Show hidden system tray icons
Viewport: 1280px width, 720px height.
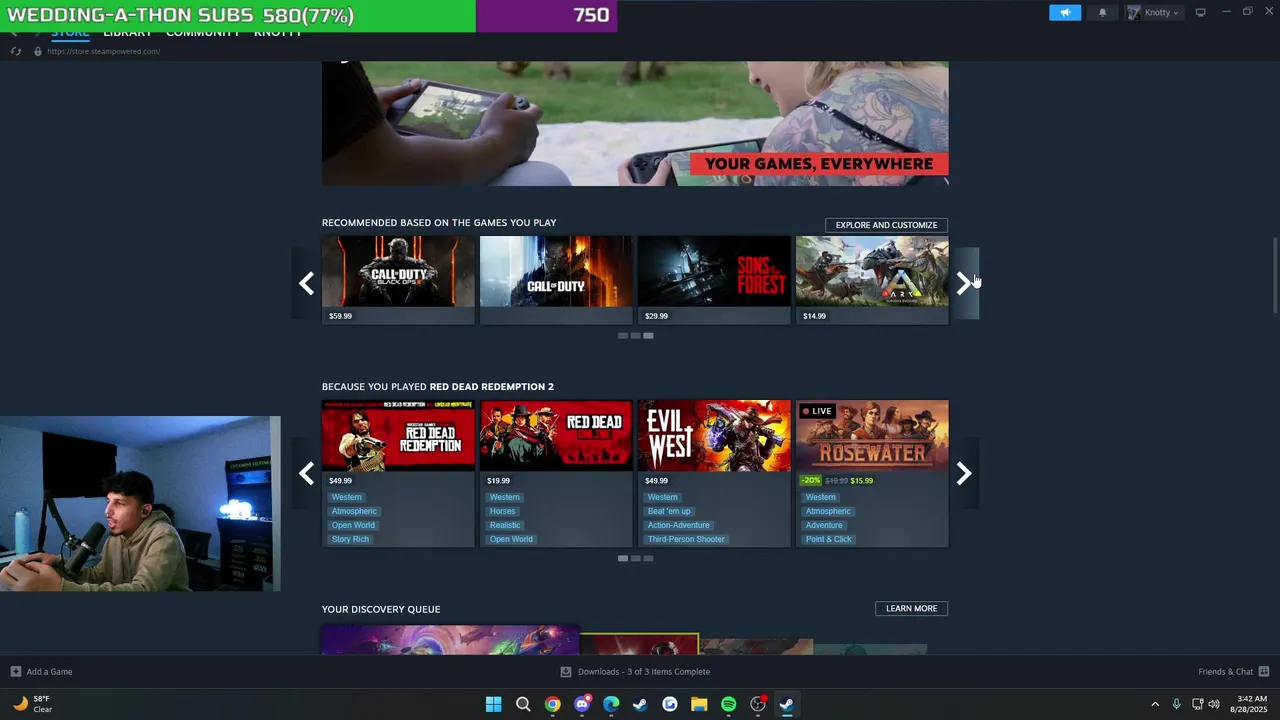click(x=1155, y=704)
